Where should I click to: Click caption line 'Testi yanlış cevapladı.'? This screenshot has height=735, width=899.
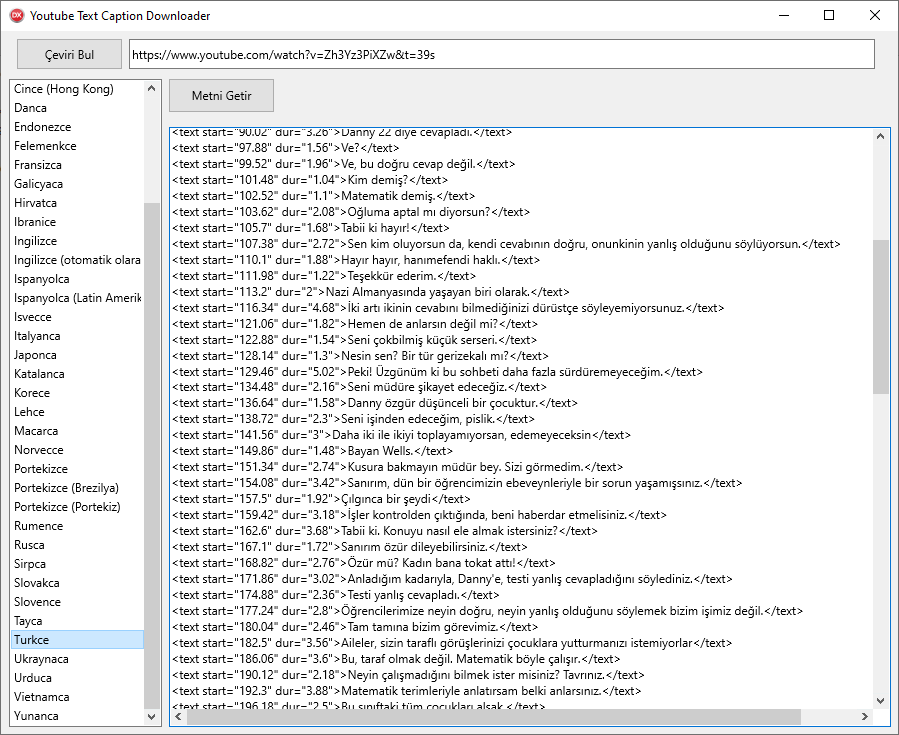335,595
